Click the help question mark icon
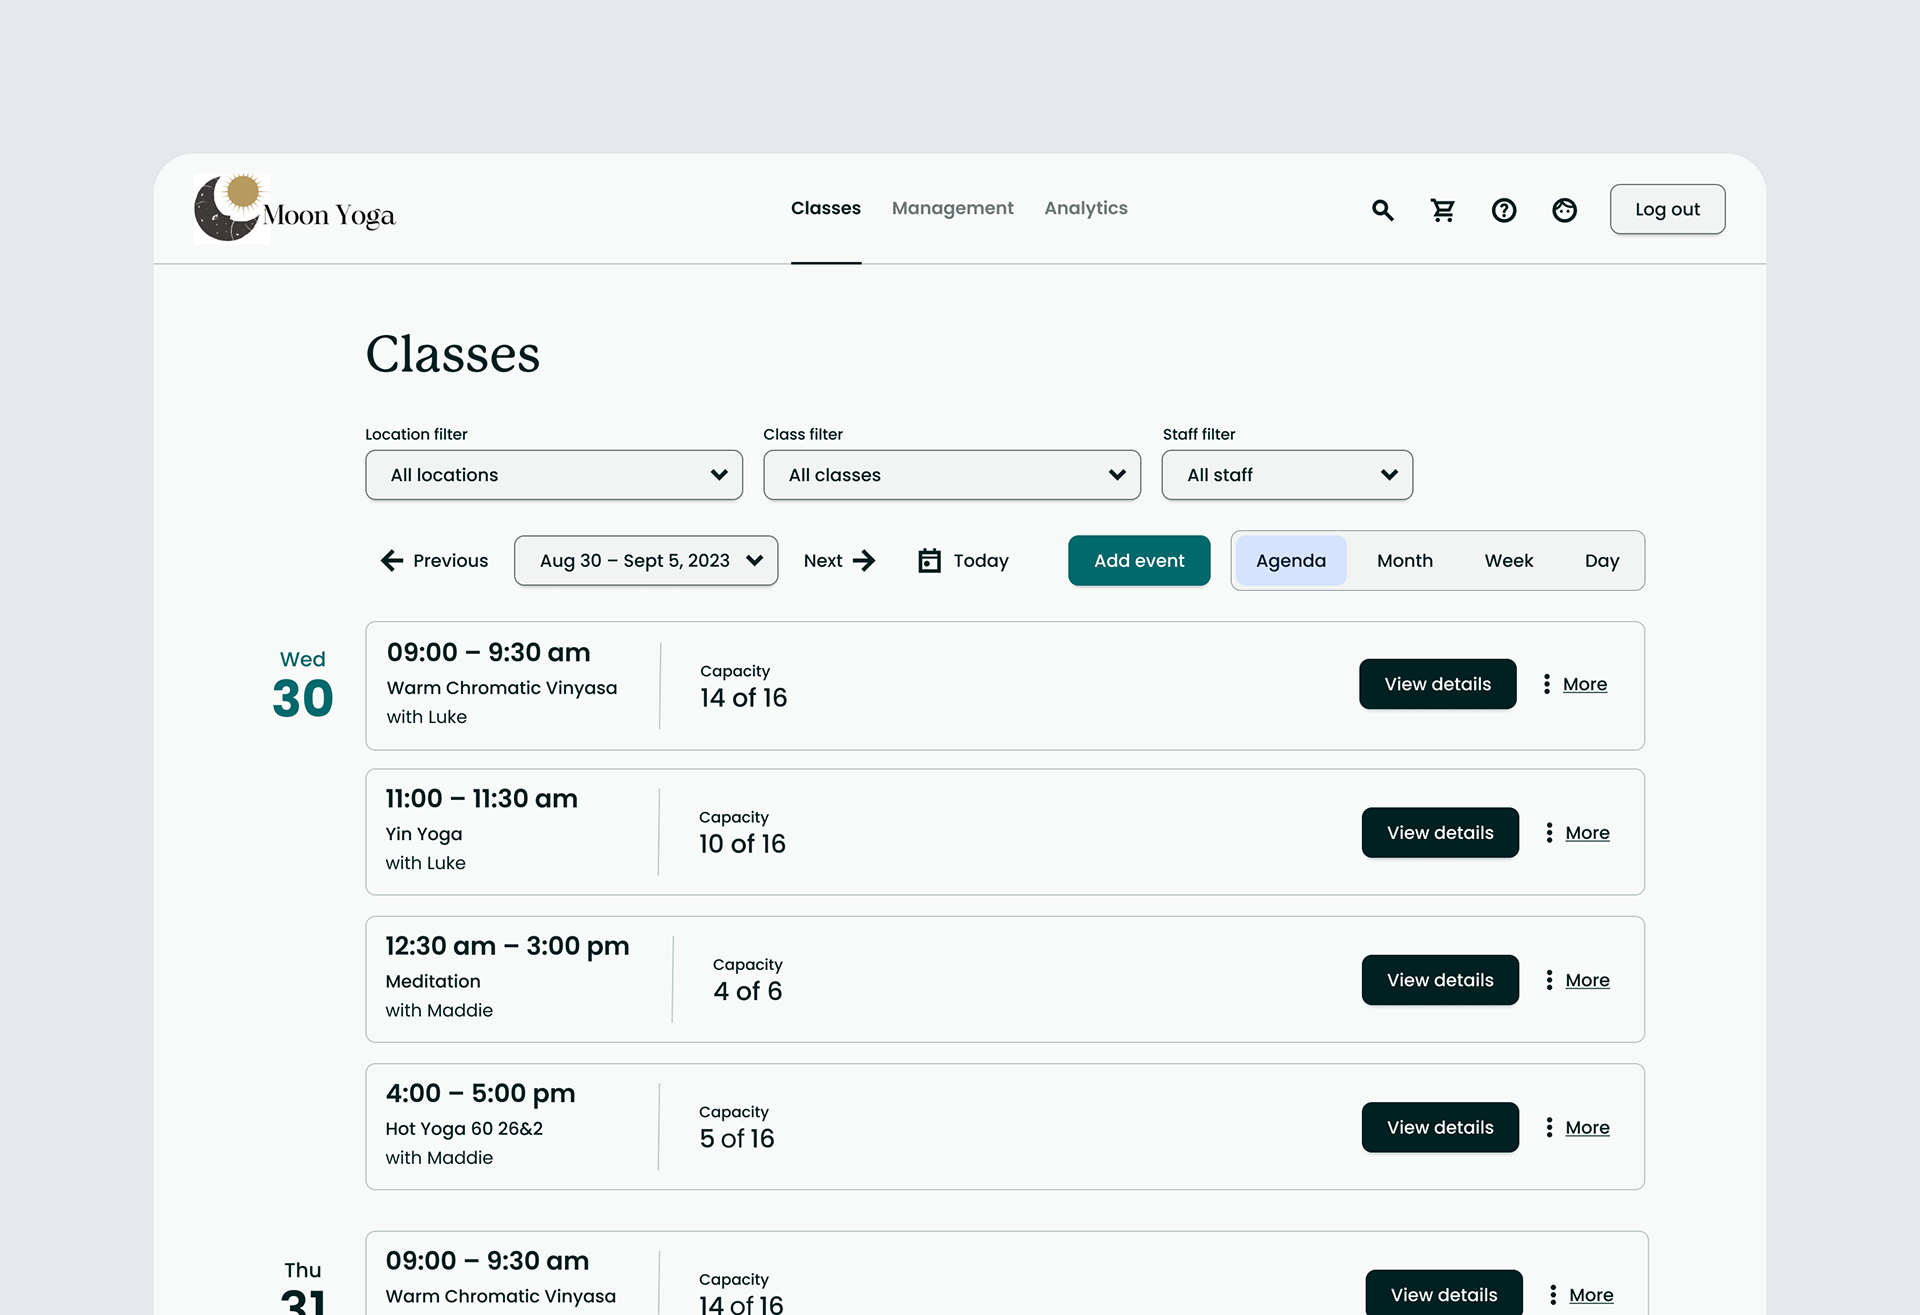Image resolution: width=1920 pixels, height=1315 pixels. coord(1503,210)
